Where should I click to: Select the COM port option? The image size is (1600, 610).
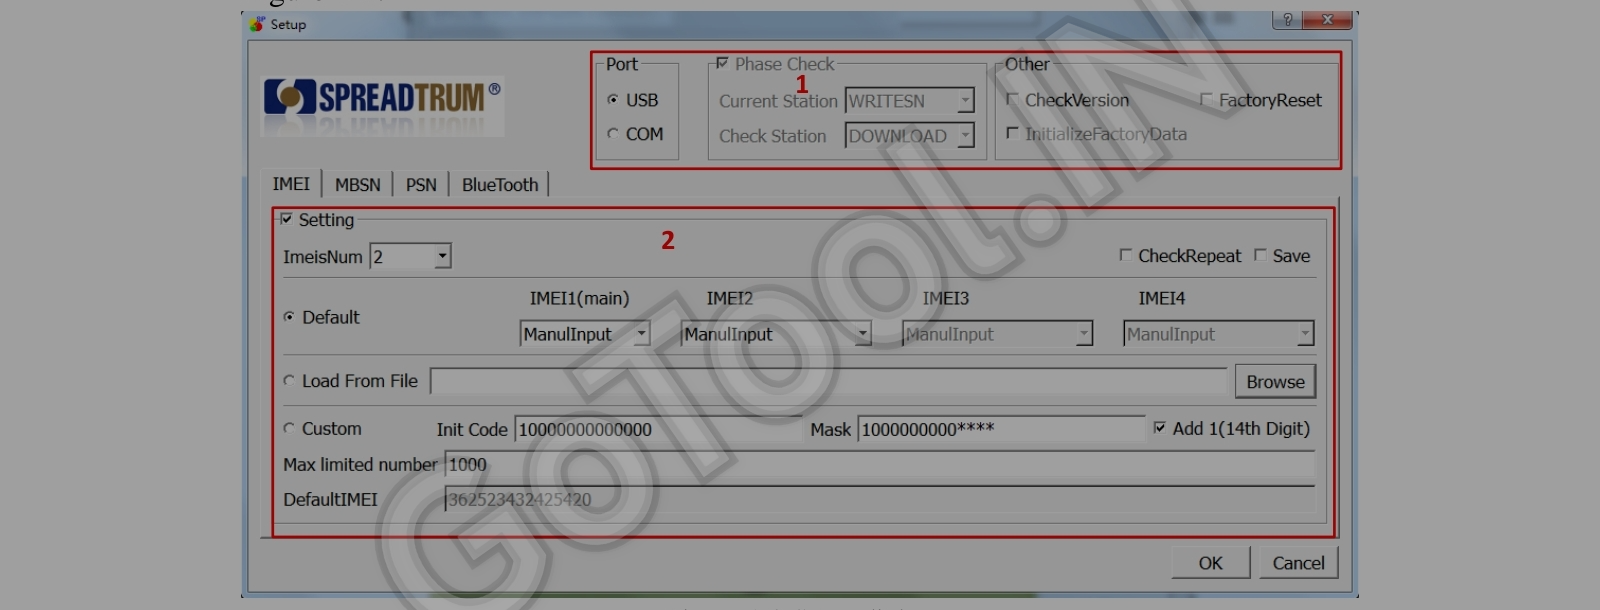coord(613,134)
